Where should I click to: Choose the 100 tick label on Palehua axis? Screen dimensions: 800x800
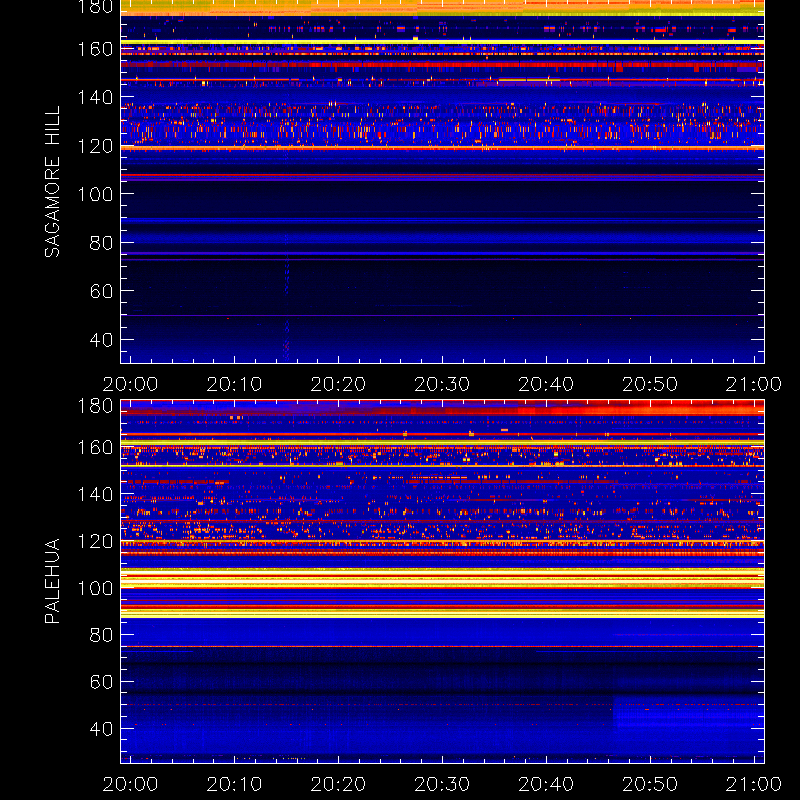tap(95, 588)
